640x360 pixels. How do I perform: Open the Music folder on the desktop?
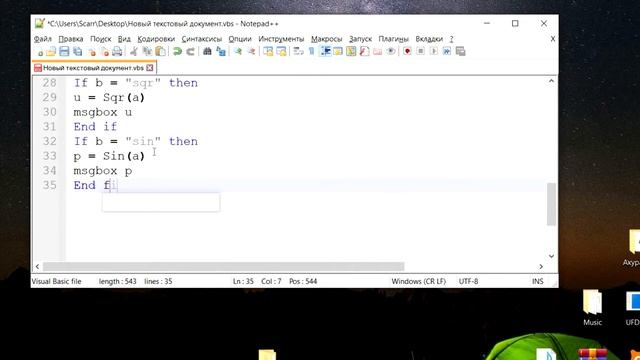tap(592, 308)
